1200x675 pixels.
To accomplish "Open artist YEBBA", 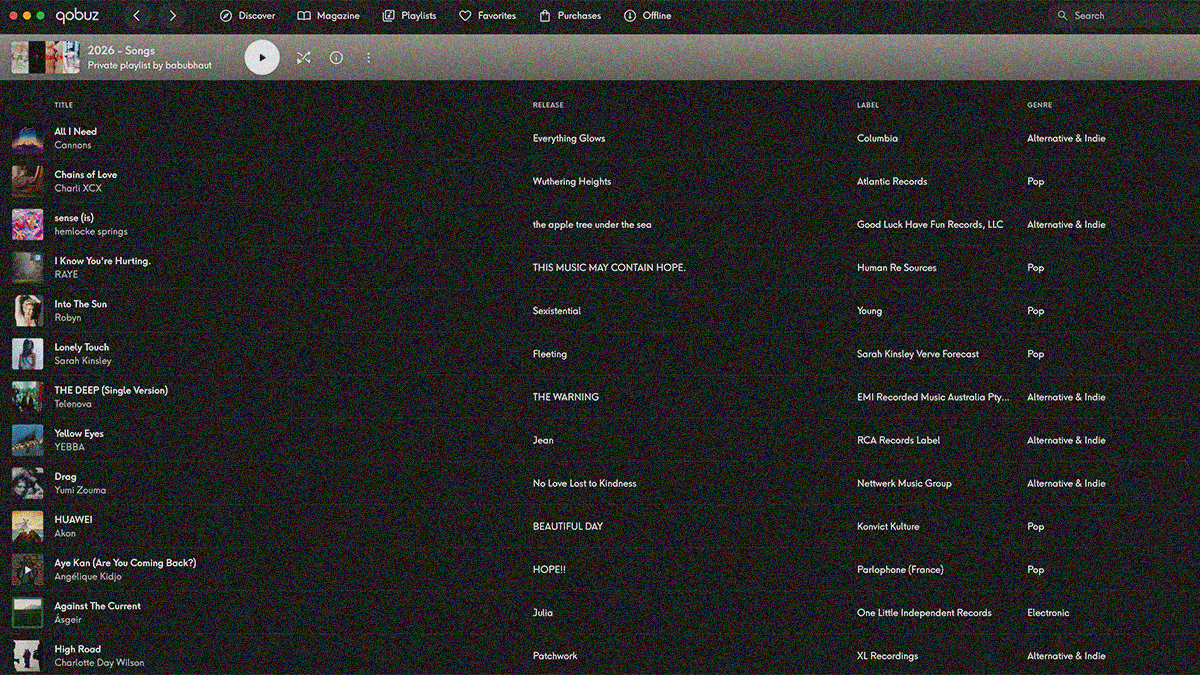I will [x=70, y=447].
